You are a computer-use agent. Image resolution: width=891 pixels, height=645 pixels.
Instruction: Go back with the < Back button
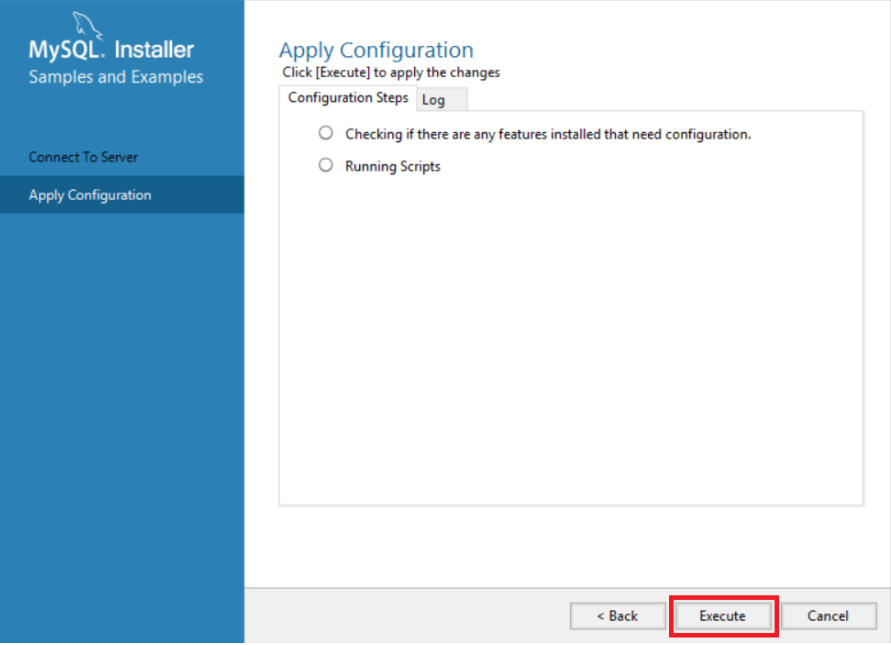tap(618, 616)
